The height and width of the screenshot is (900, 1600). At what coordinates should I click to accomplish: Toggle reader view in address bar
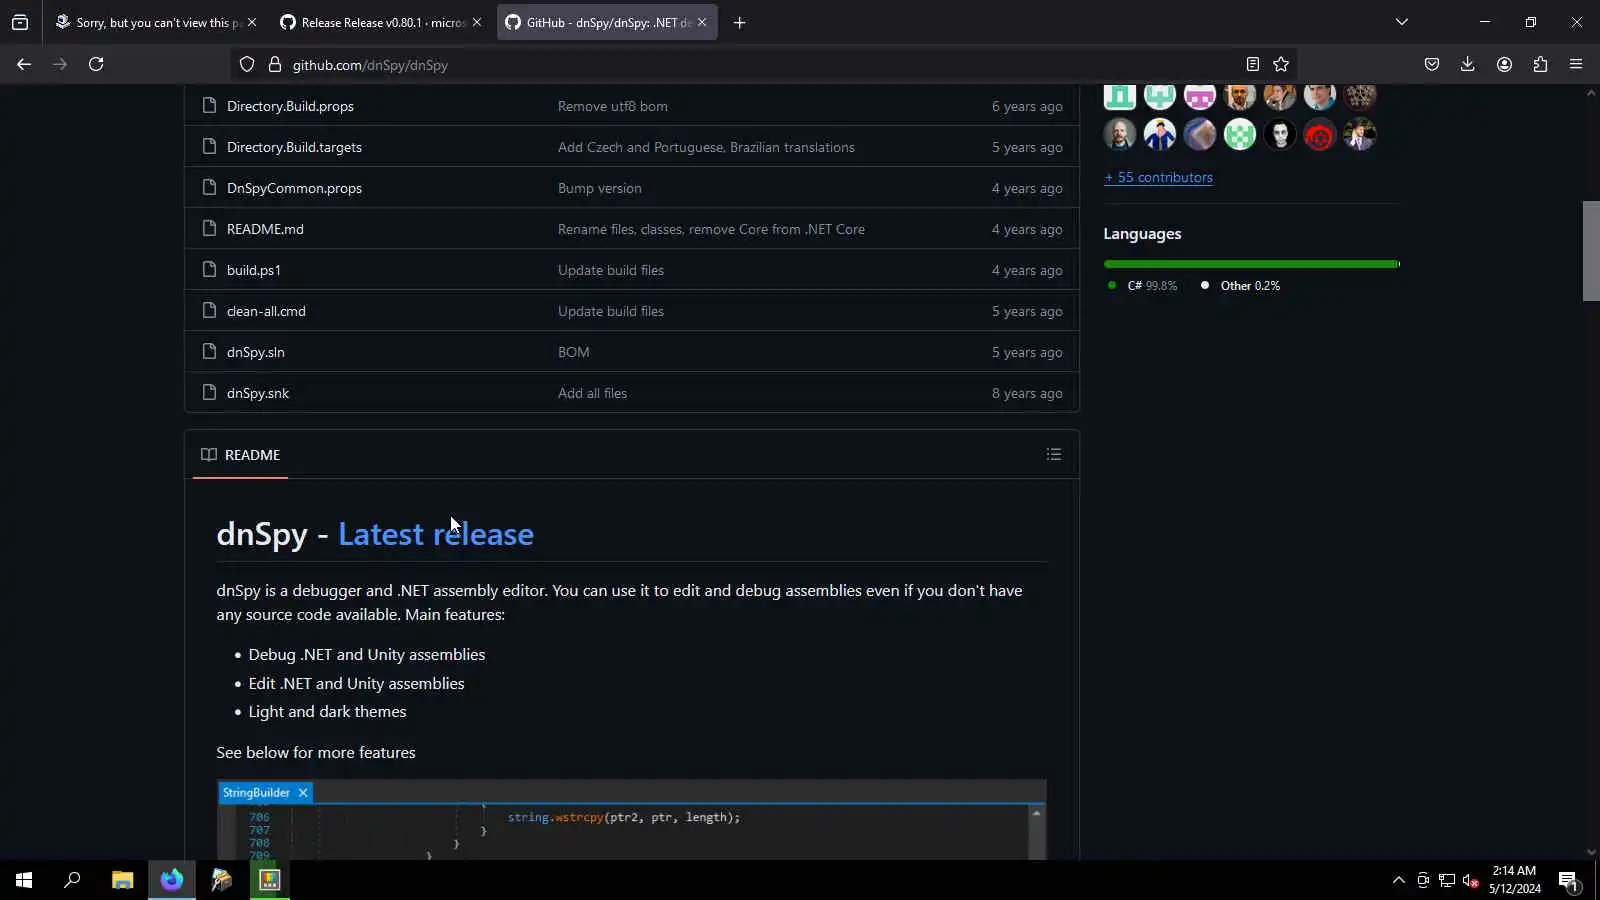coord(1252,64)
